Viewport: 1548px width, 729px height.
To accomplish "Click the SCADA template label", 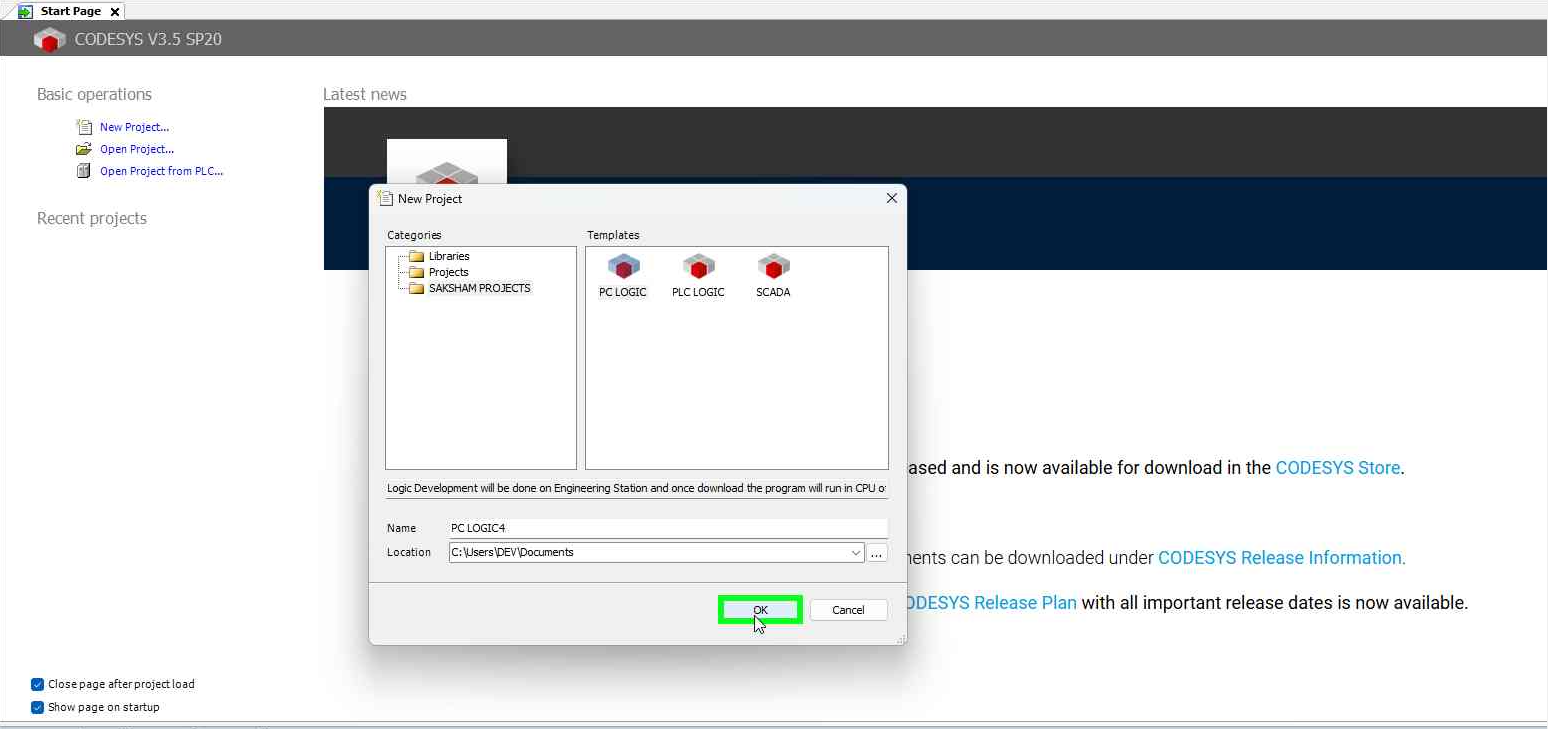I will click(773, 292).
